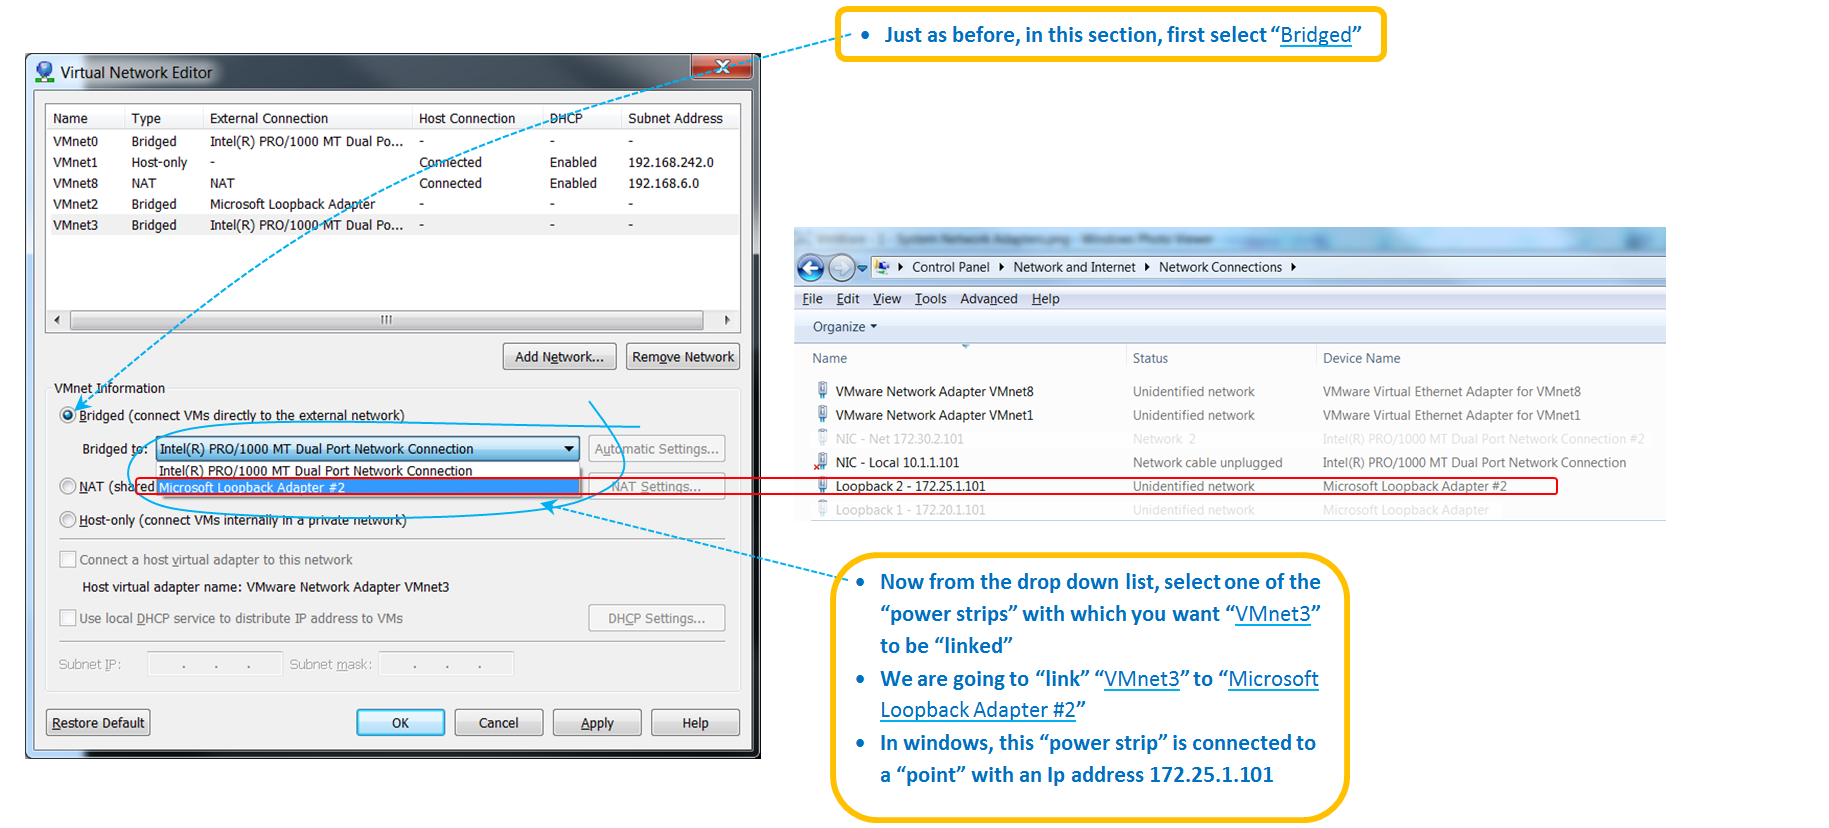Click the Restore Default button
Viewport: 1829px width, 828px height.
coord(98,723)
